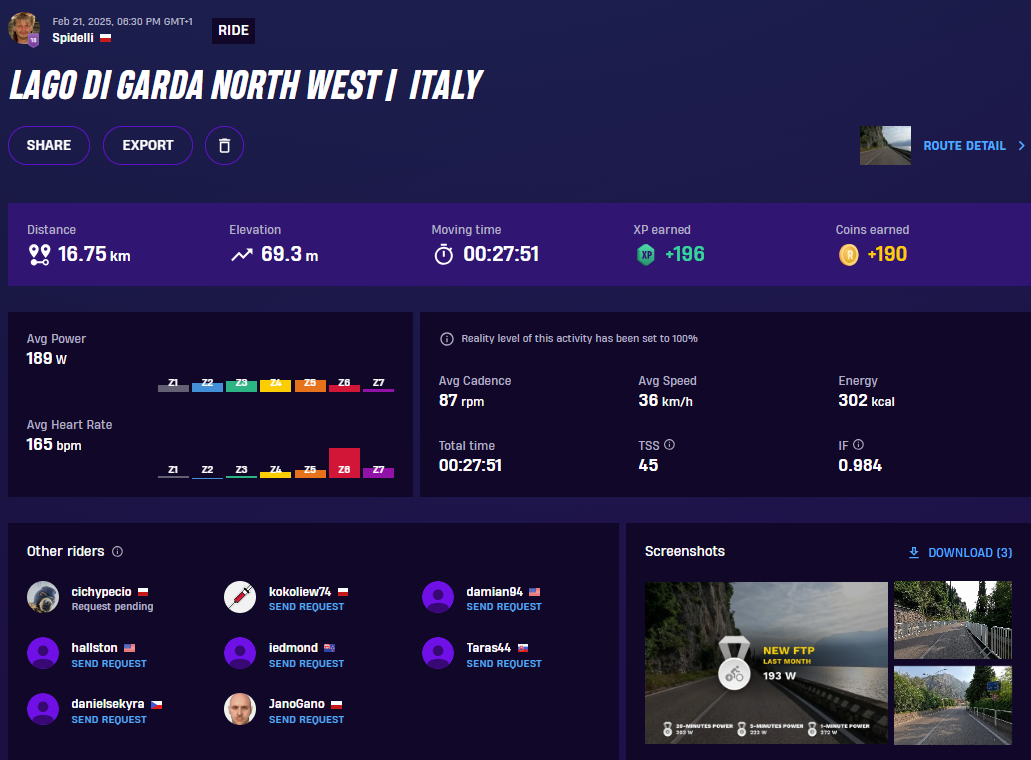Viewport: 1031px width, 760px height.
Task: Click the reality level info icon
Action: (447, 339)
